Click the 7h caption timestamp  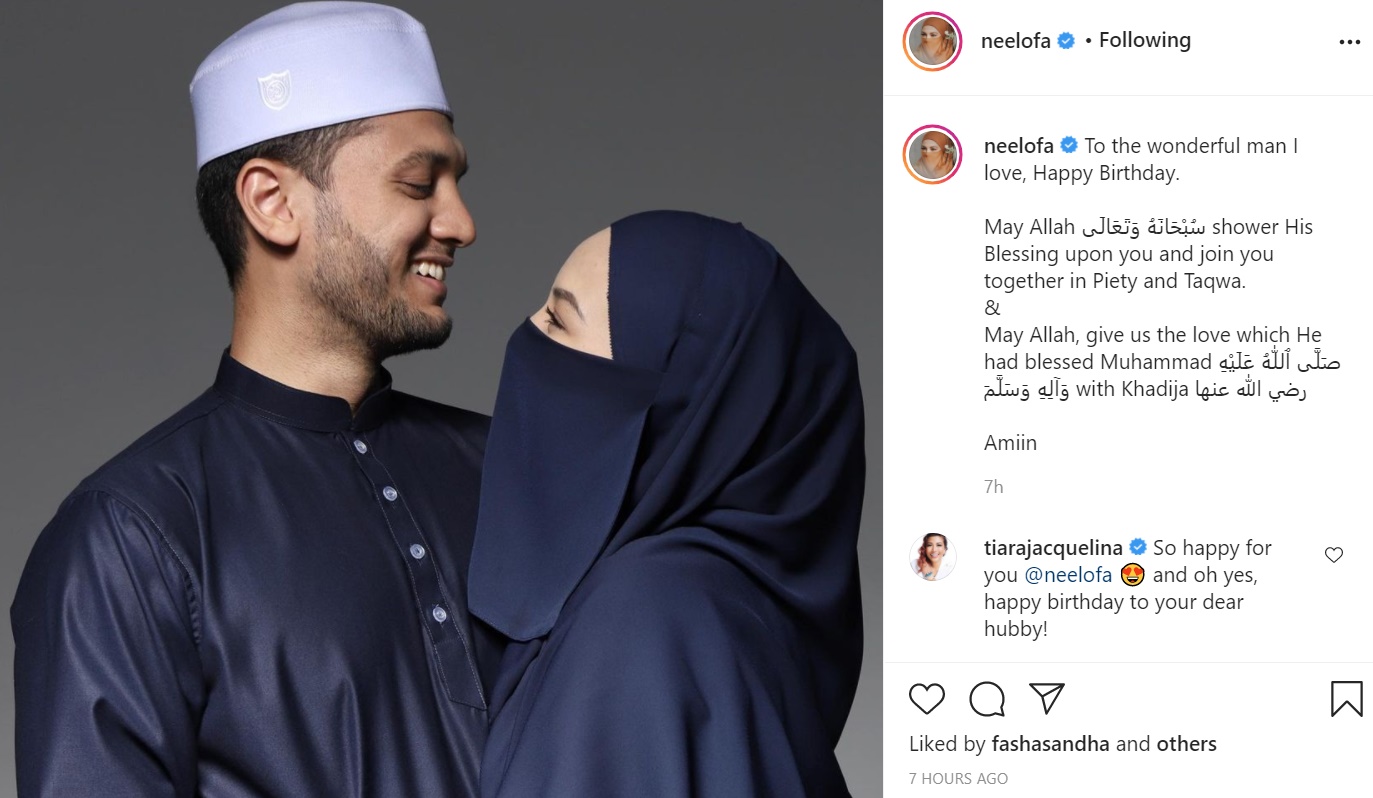pos(994,487)
